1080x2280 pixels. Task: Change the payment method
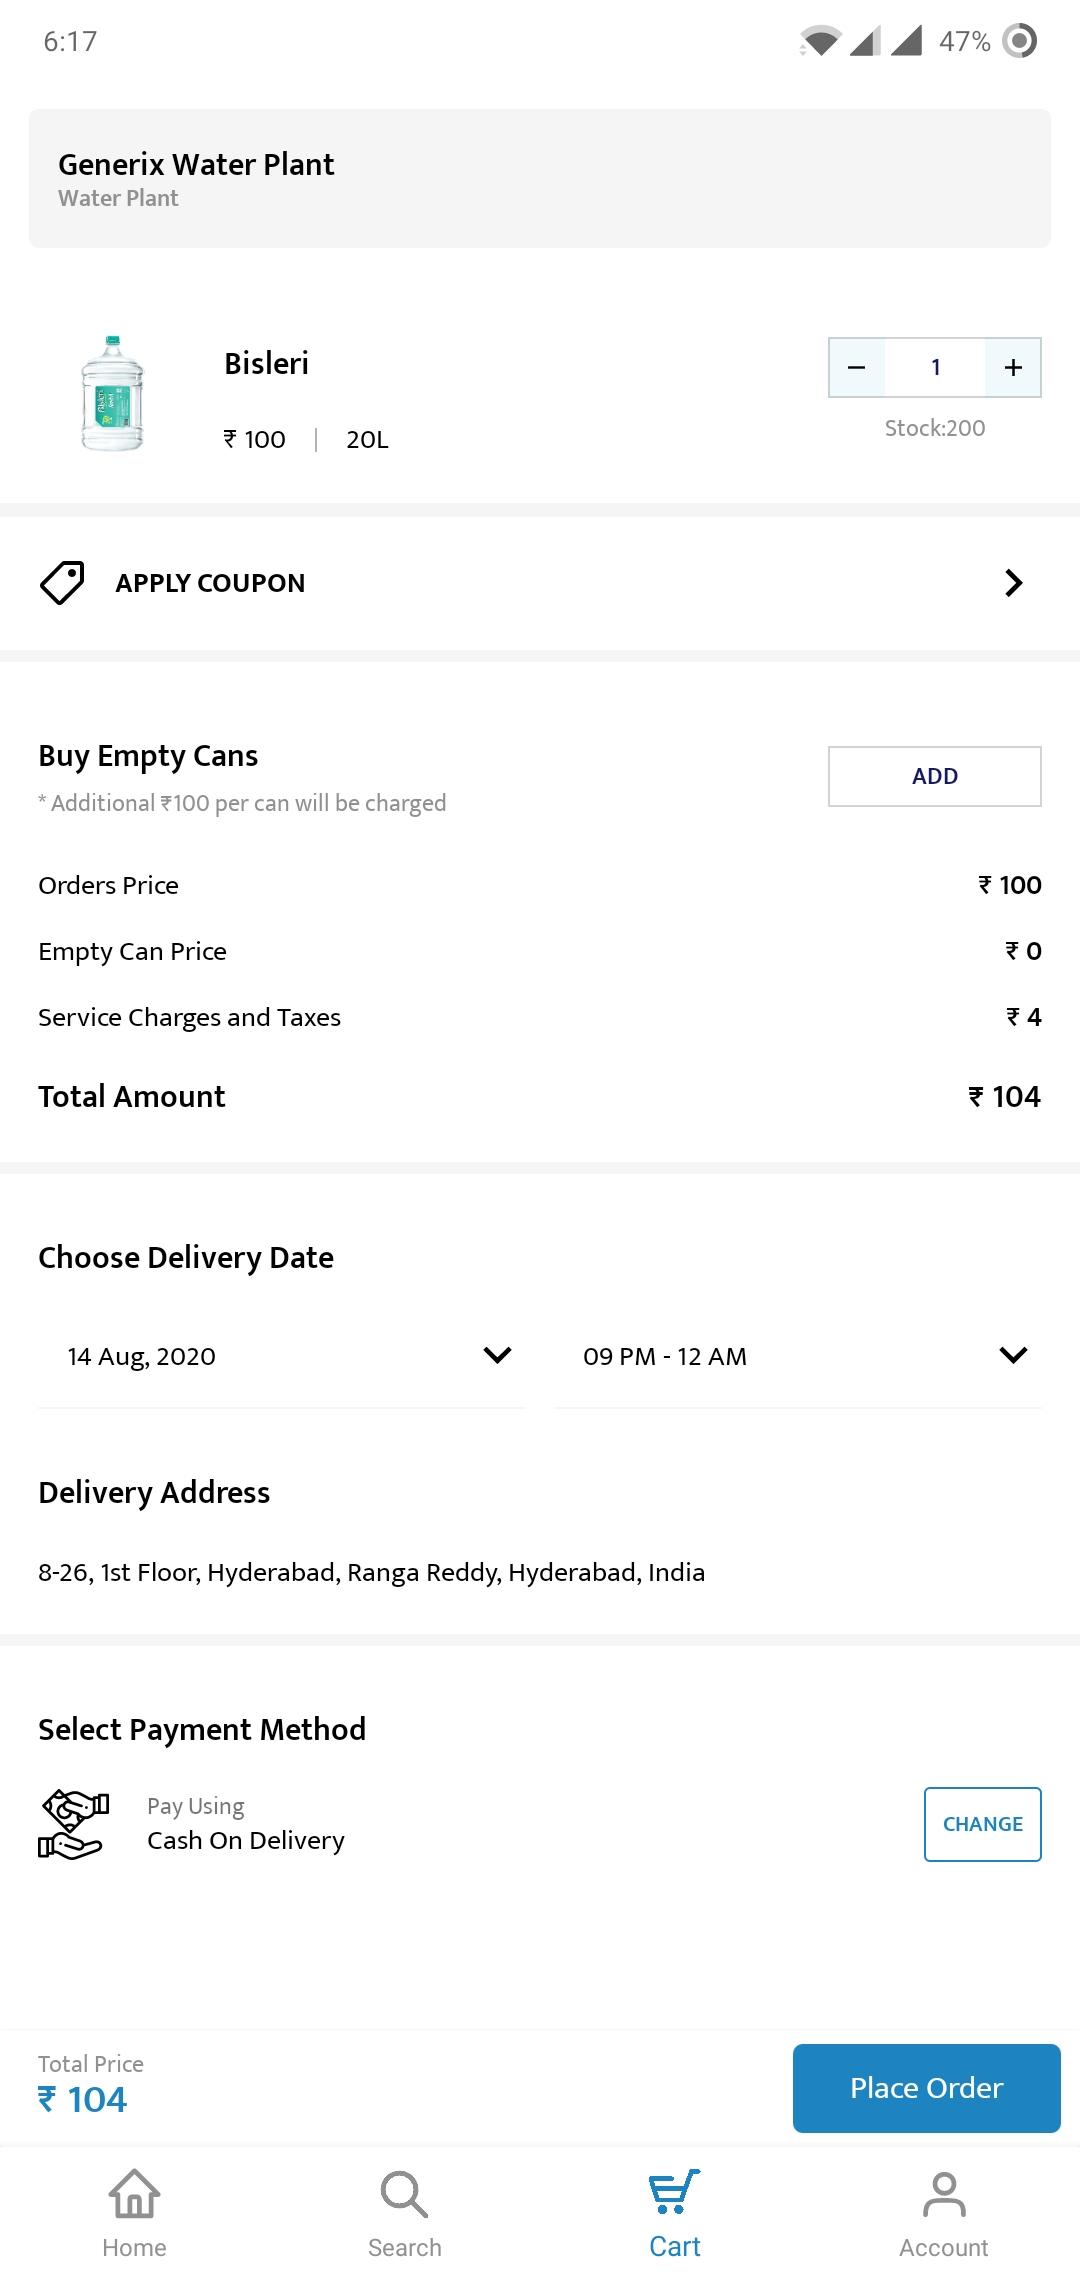[x=983, y=1824]
